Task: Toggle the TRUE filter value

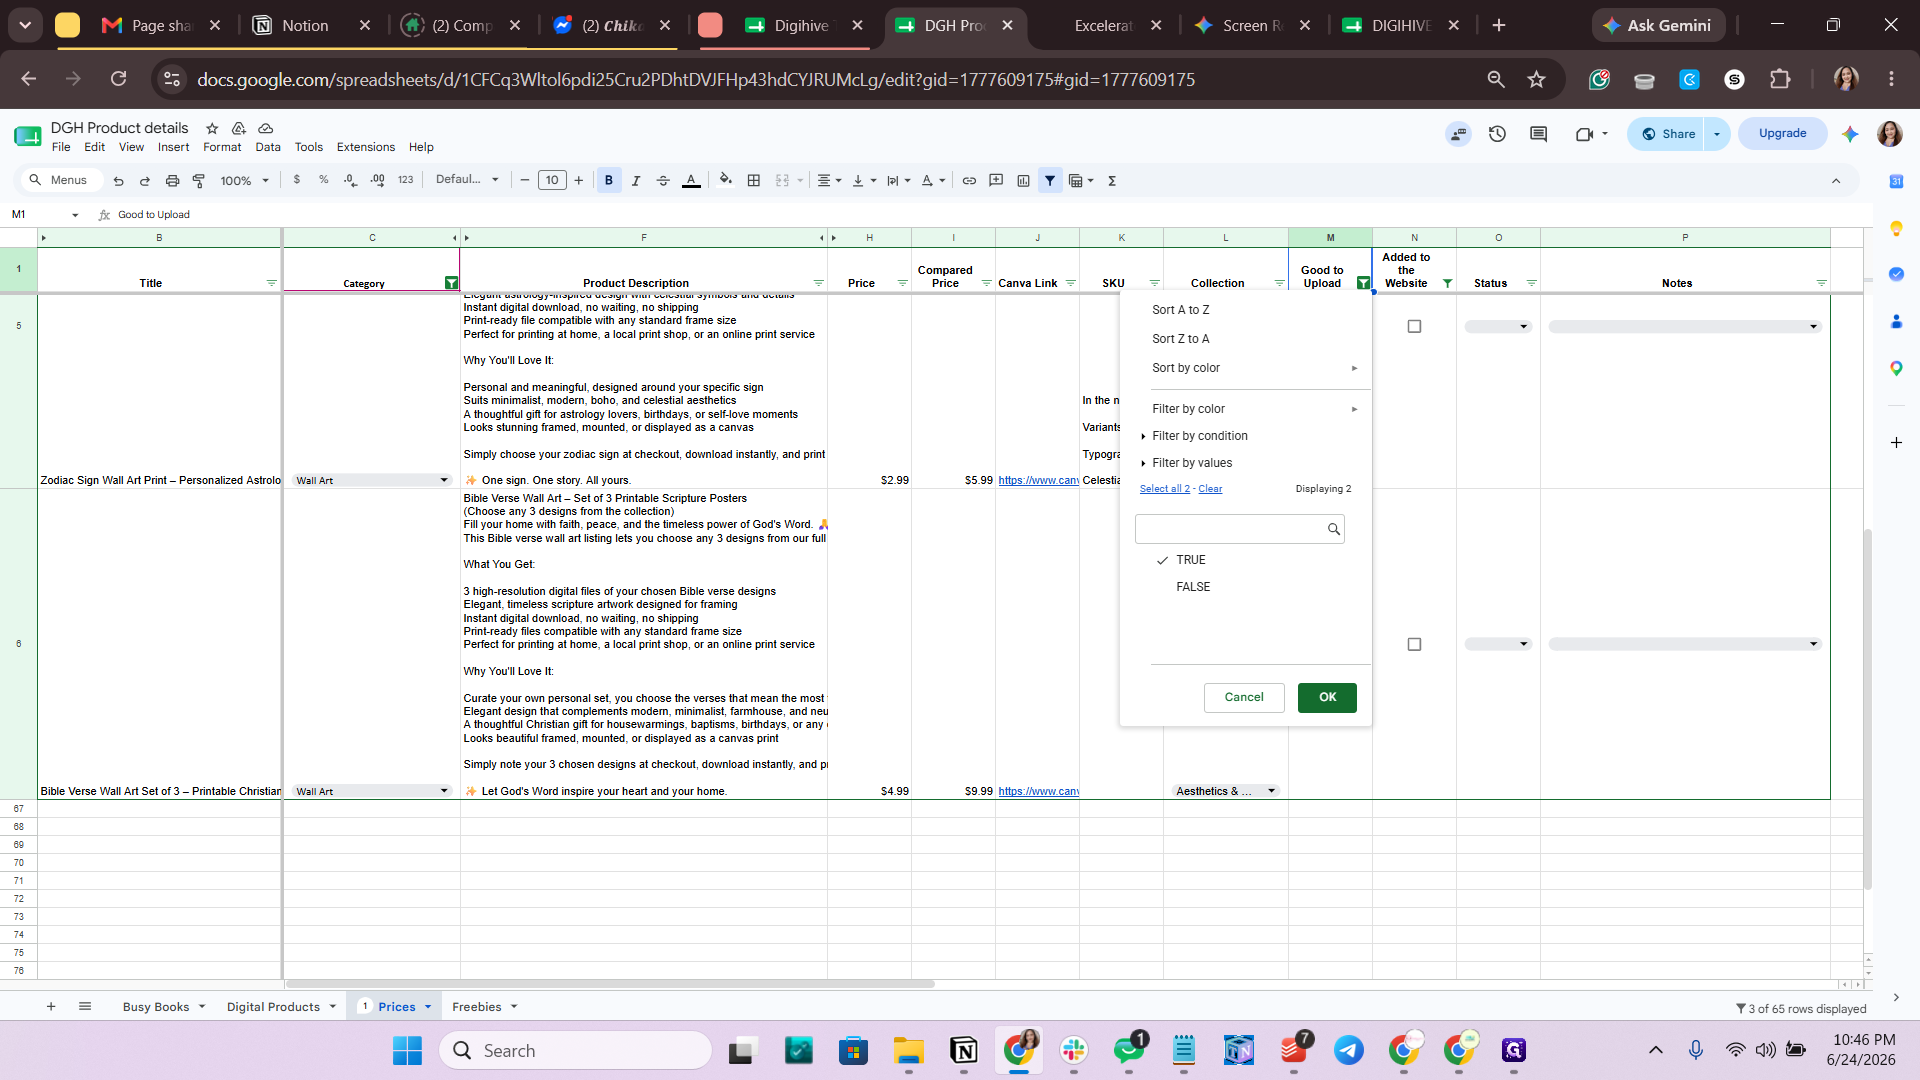Action: point(1190,560)
